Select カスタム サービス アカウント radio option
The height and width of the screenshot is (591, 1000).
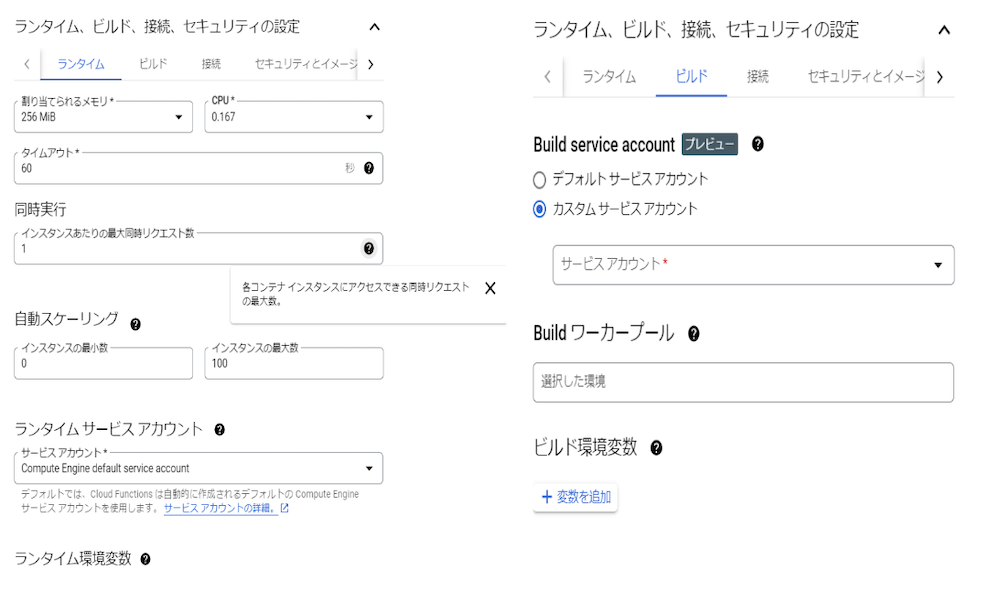tap(540, 209)
